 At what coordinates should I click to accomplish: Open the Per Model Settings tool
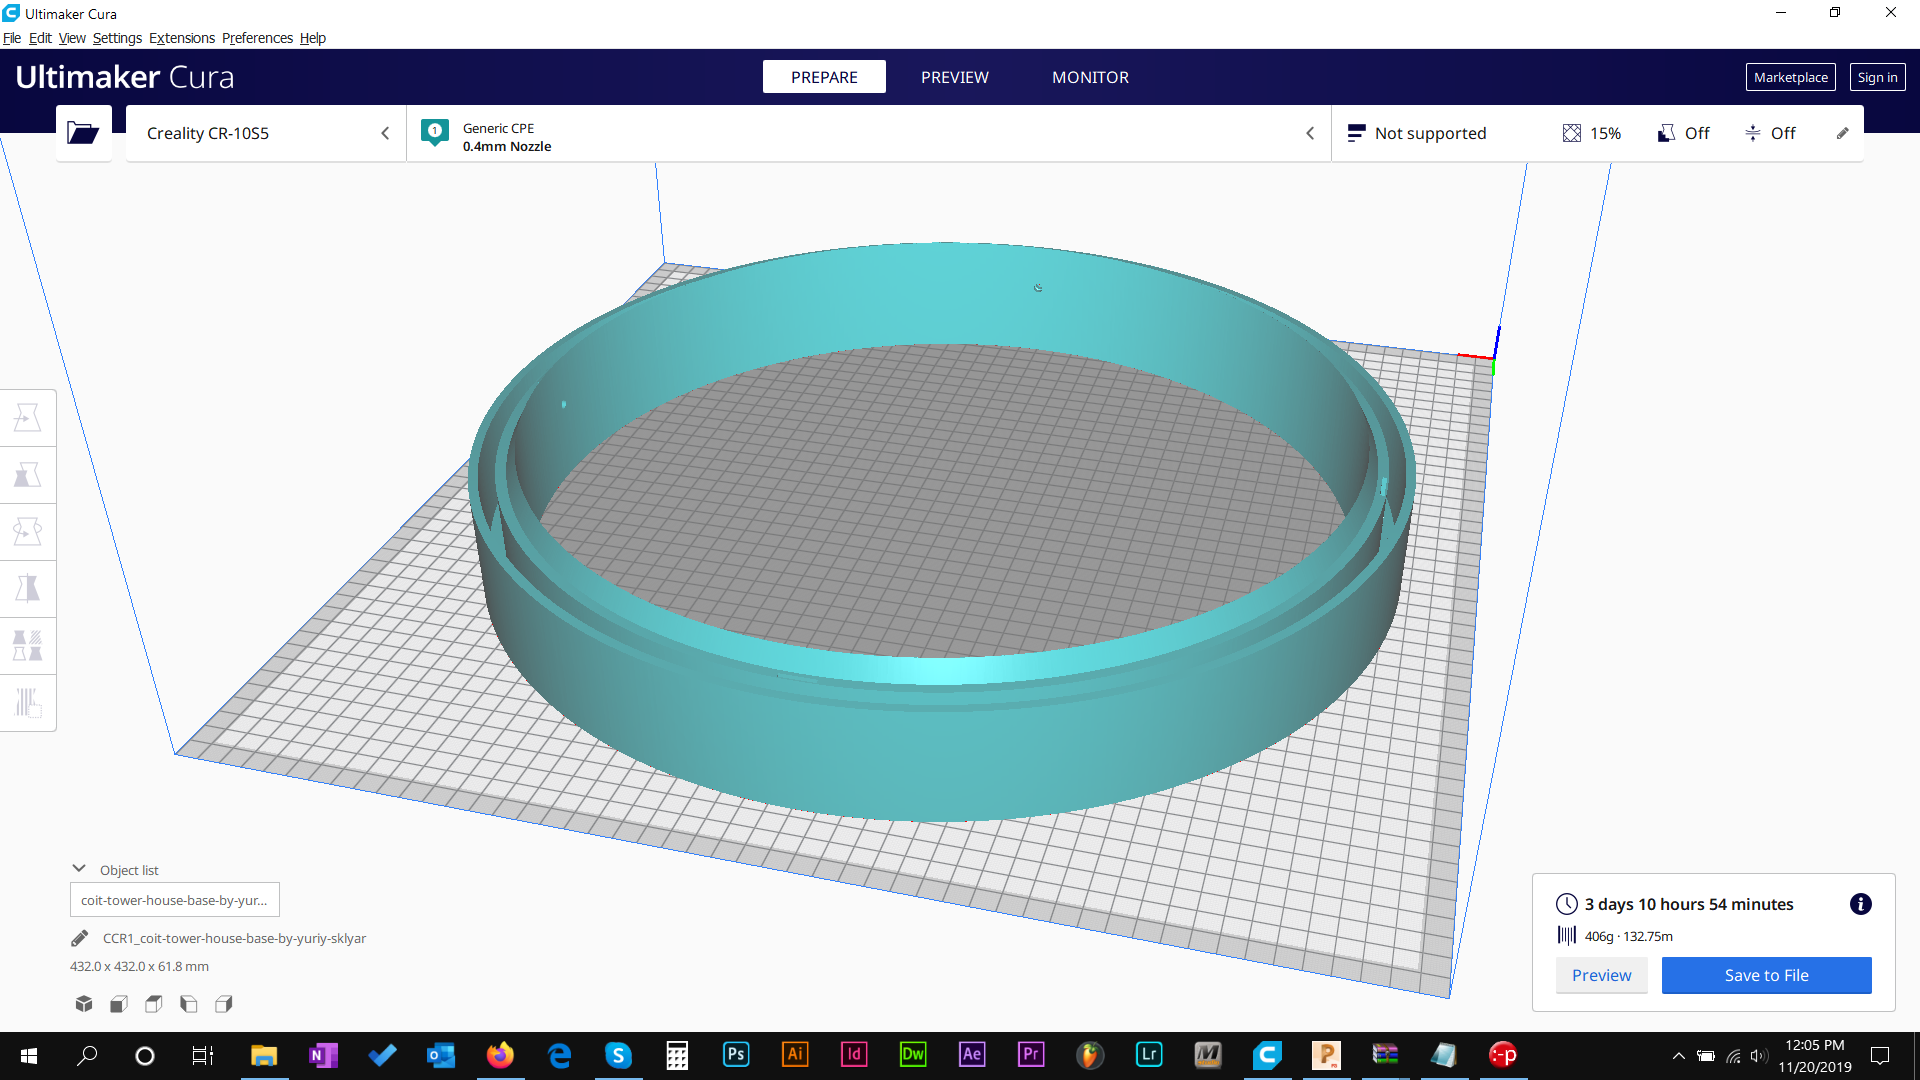click(28, 645)
